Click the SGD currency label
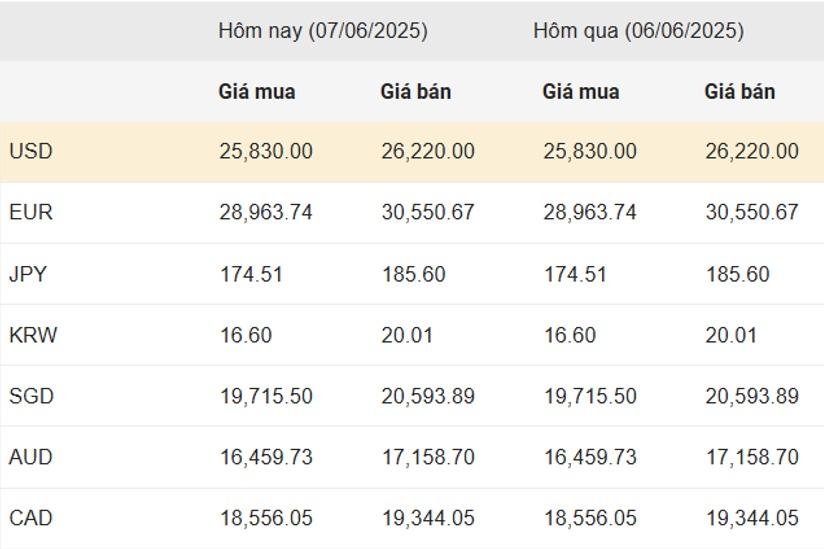Screen dimensions: 824x549 [x=32, y=396]
